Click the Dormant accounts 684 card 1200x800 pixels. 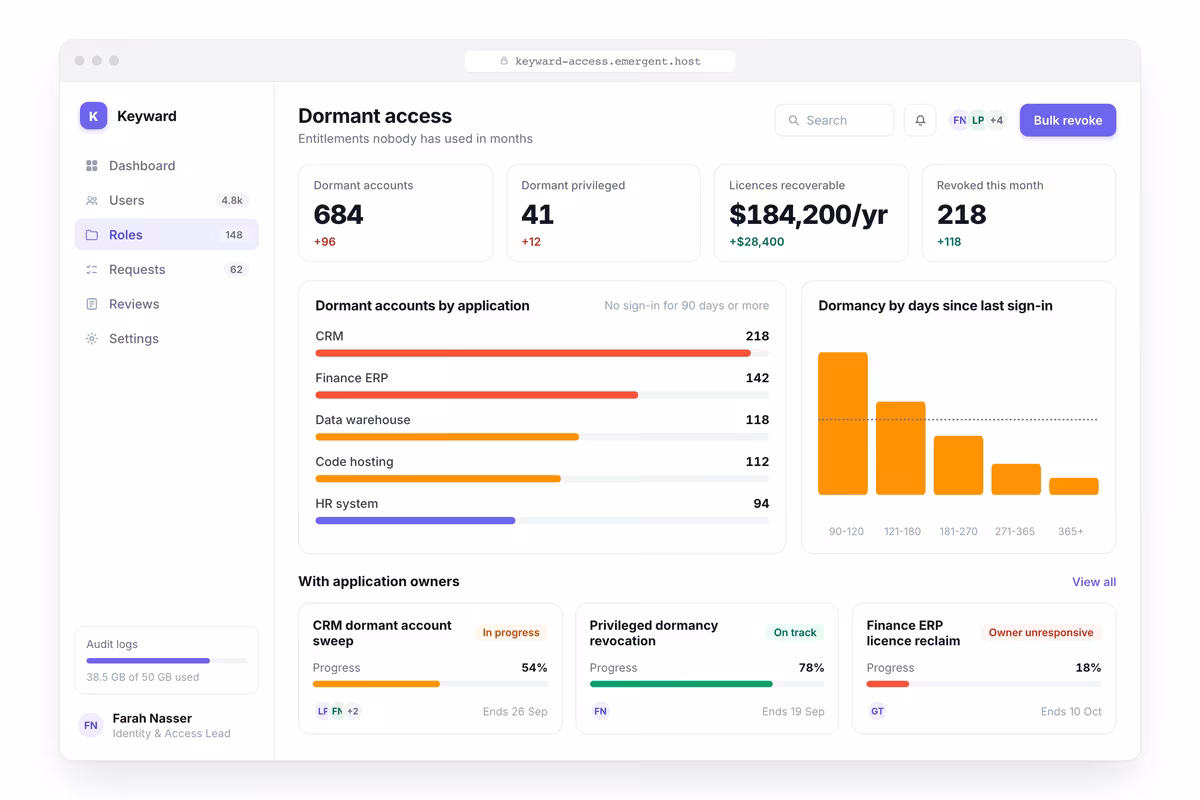click(x=396, y=213)
